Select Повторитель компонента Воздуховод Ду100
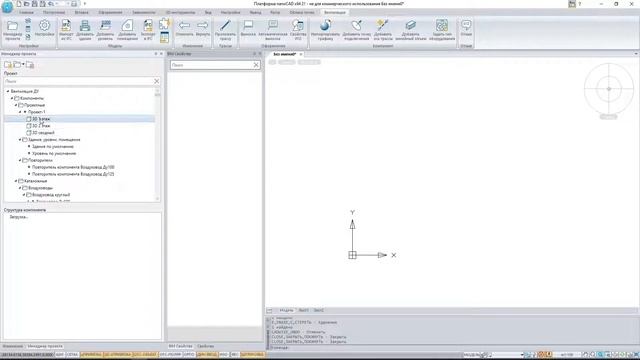Screen dimensions: 640x360 (x=73, y=167)
